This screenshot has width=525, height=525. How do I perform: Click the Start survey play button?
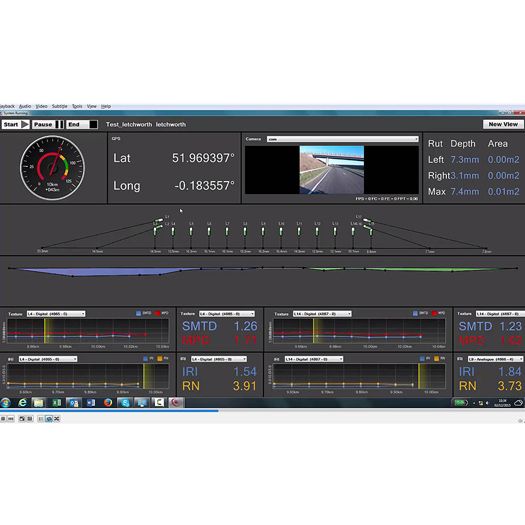pos(16,125)
